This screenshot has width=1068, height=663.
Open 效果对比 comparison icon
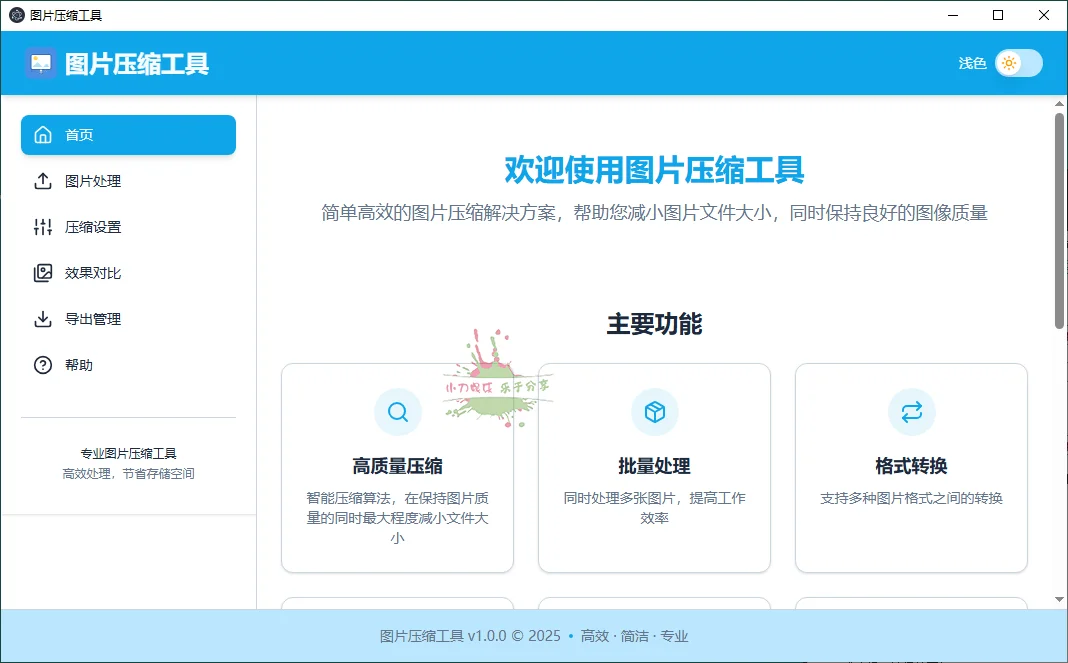pyautogui.click(x=42, y=272)
